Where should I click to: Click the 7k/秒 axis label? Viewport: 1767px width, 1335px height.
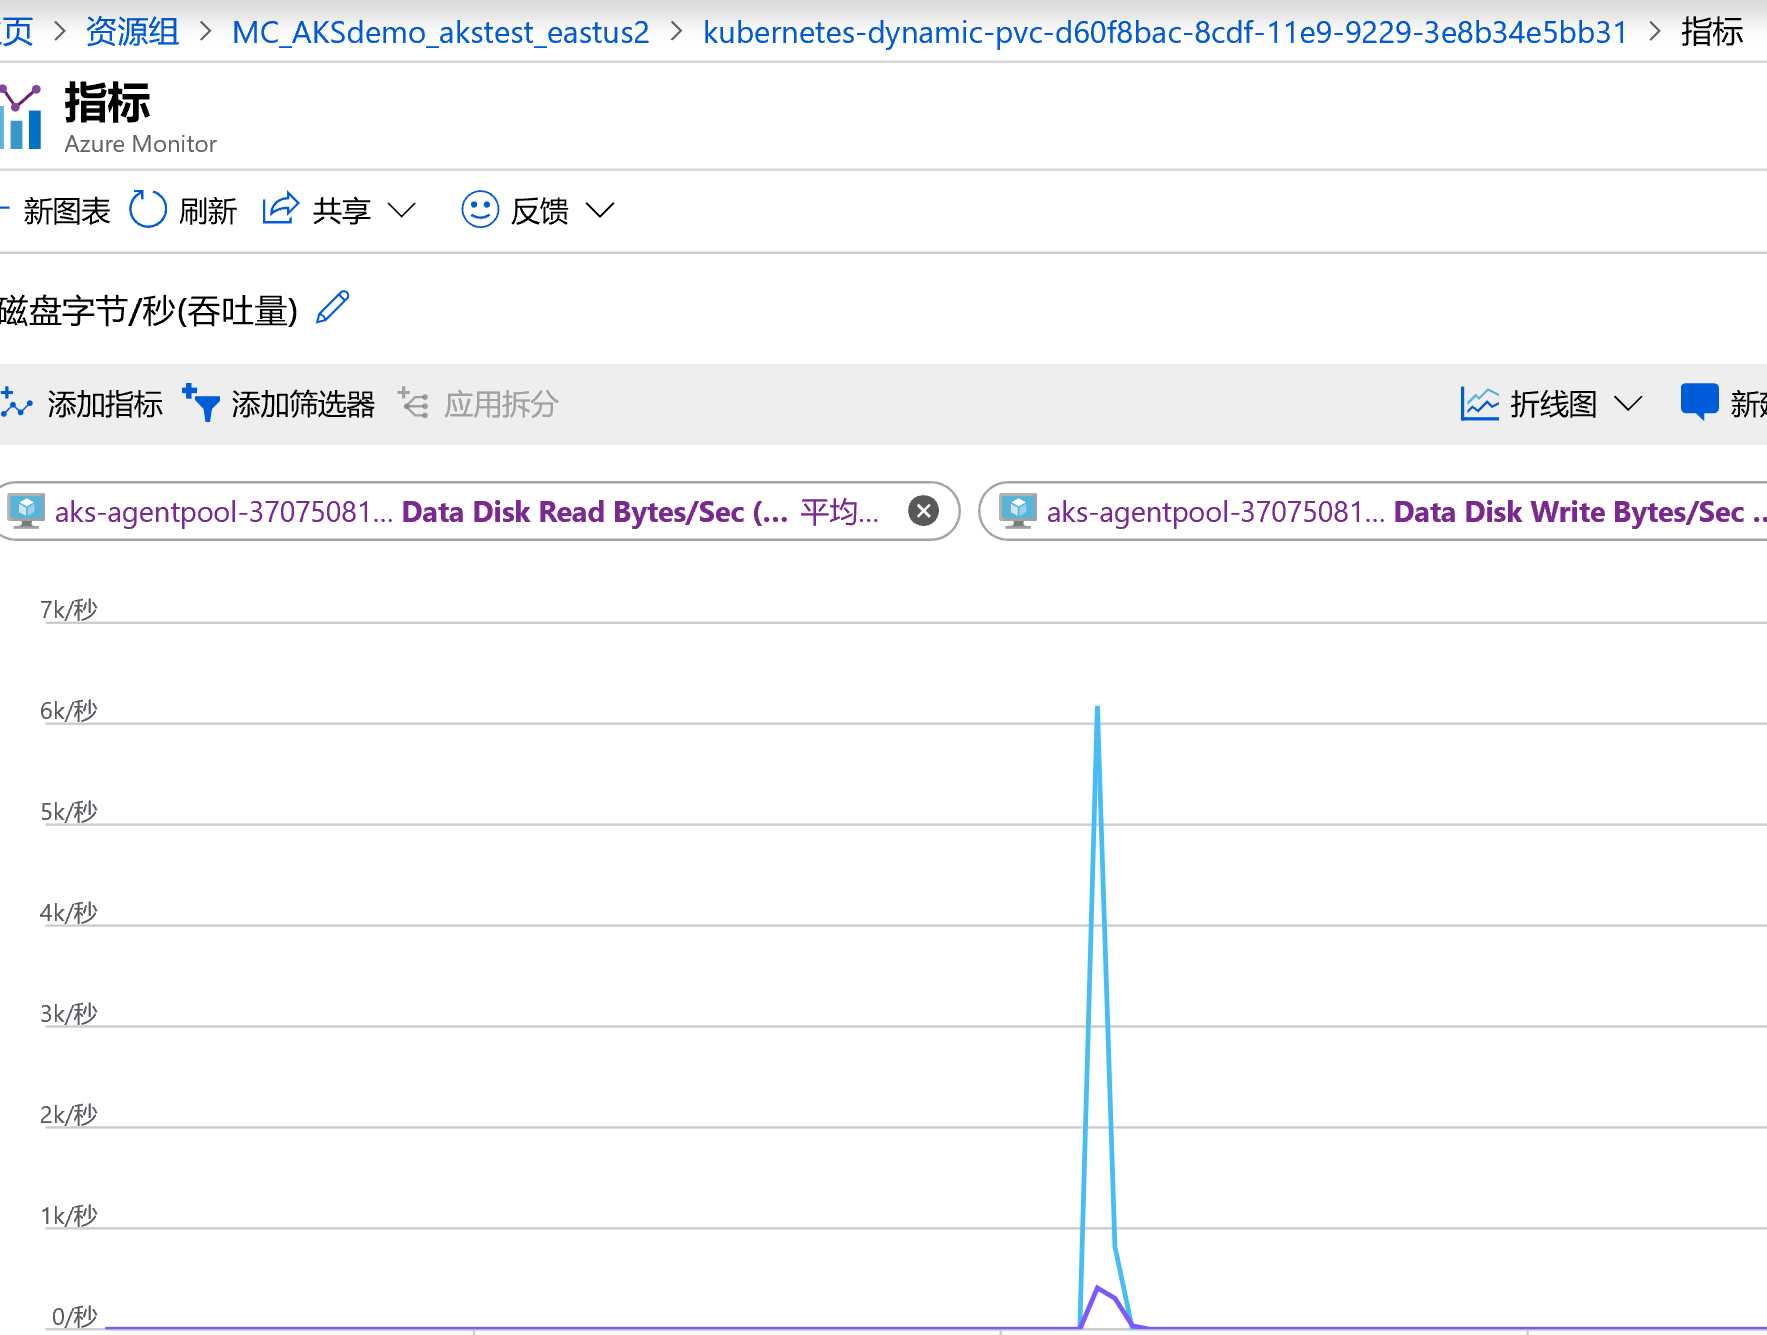point(69,609)
